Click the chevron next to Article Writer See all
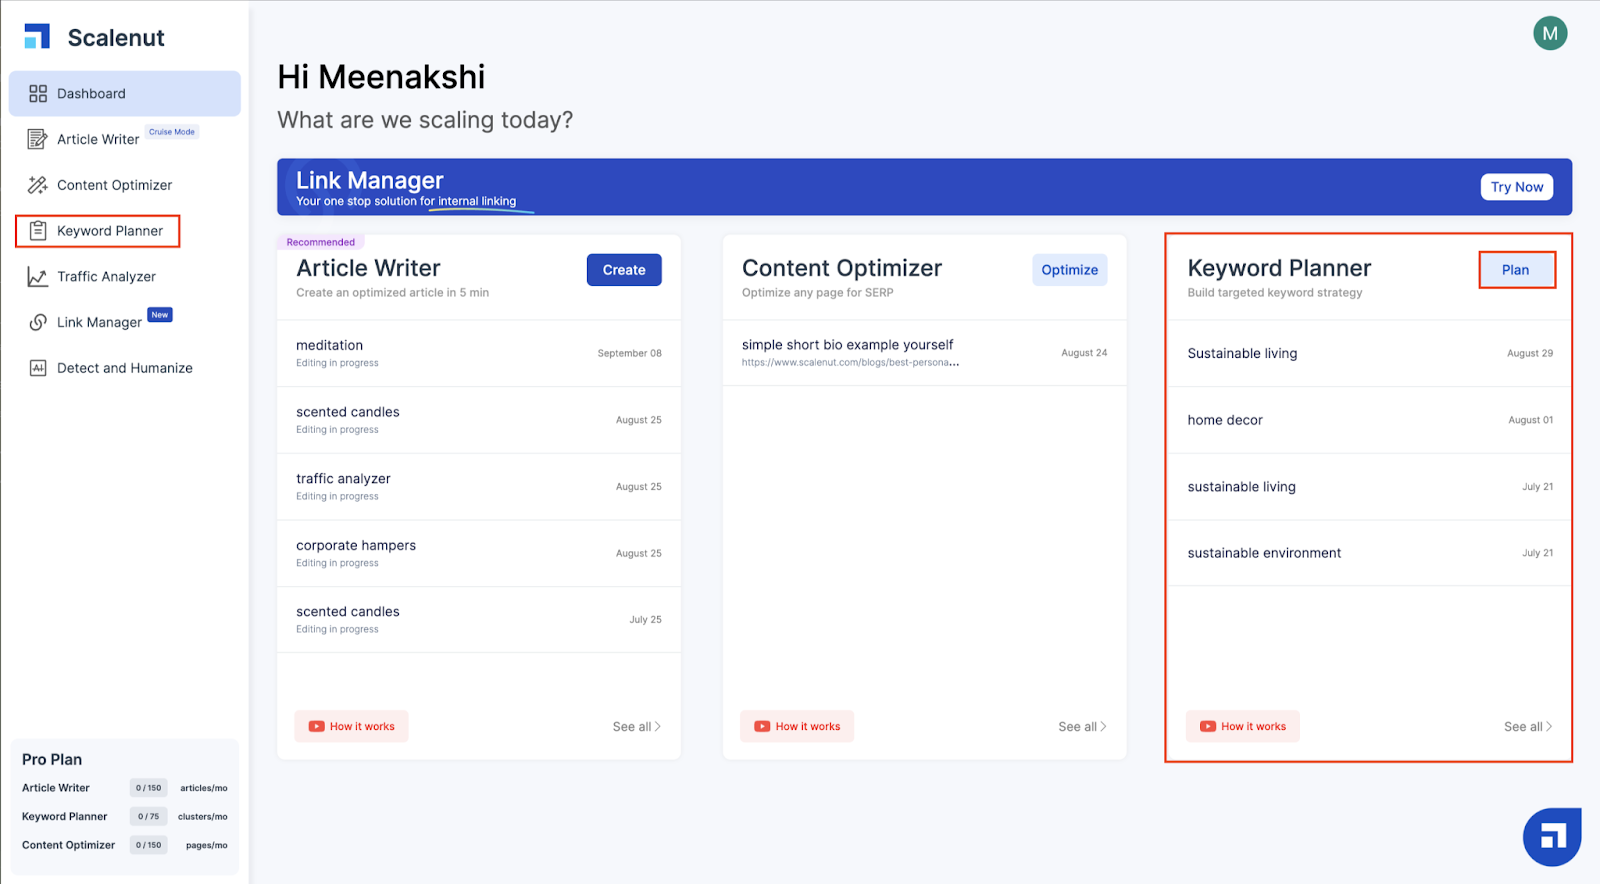The height and width of the screenshot is (884, 1600). pyautogui.click(x=657, y=727)
